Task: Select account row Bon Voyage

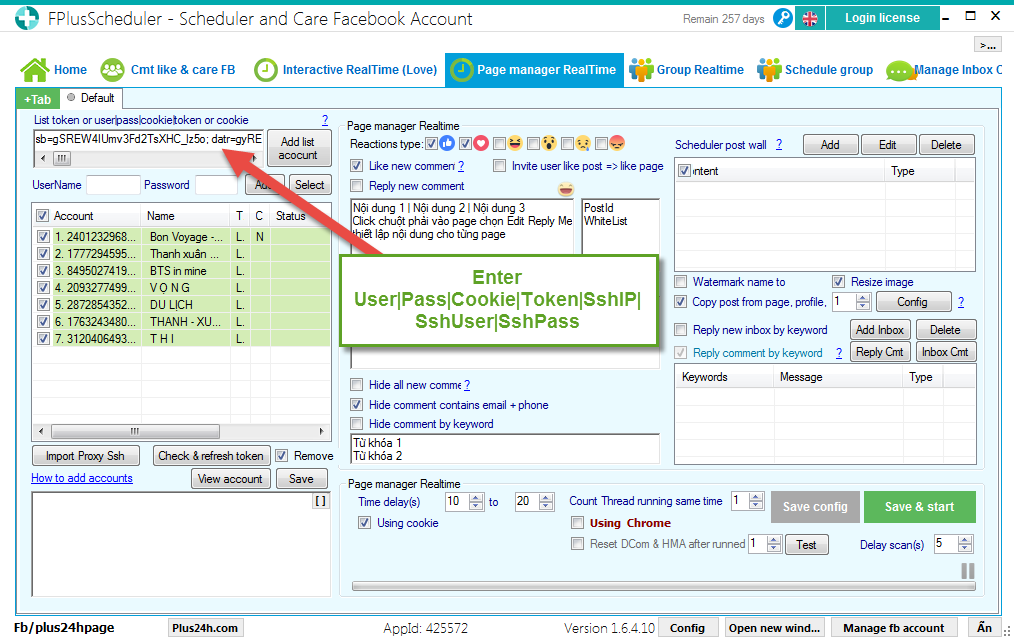Action: click(x=181, y=237)
